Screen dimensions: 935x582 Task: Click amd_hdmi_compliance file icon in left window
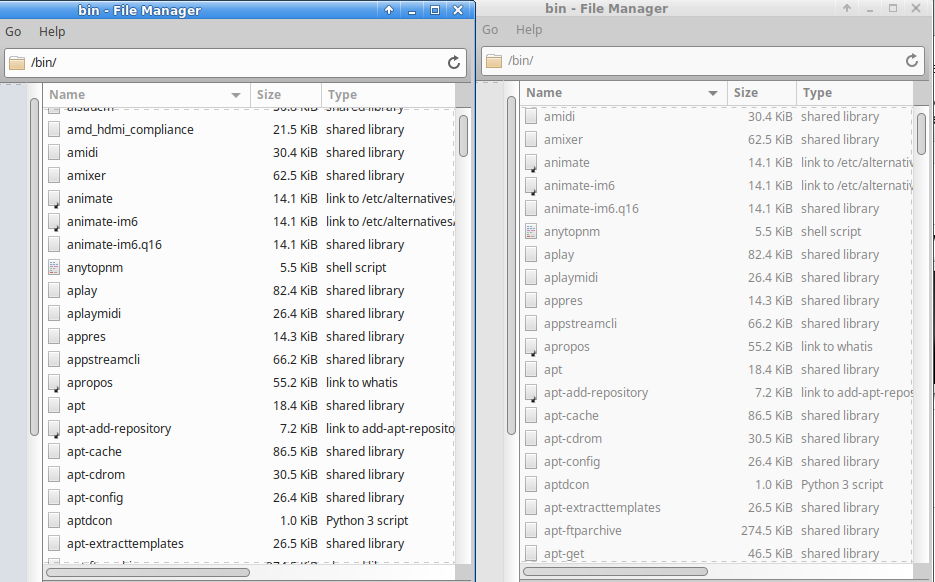click(54, 129)
